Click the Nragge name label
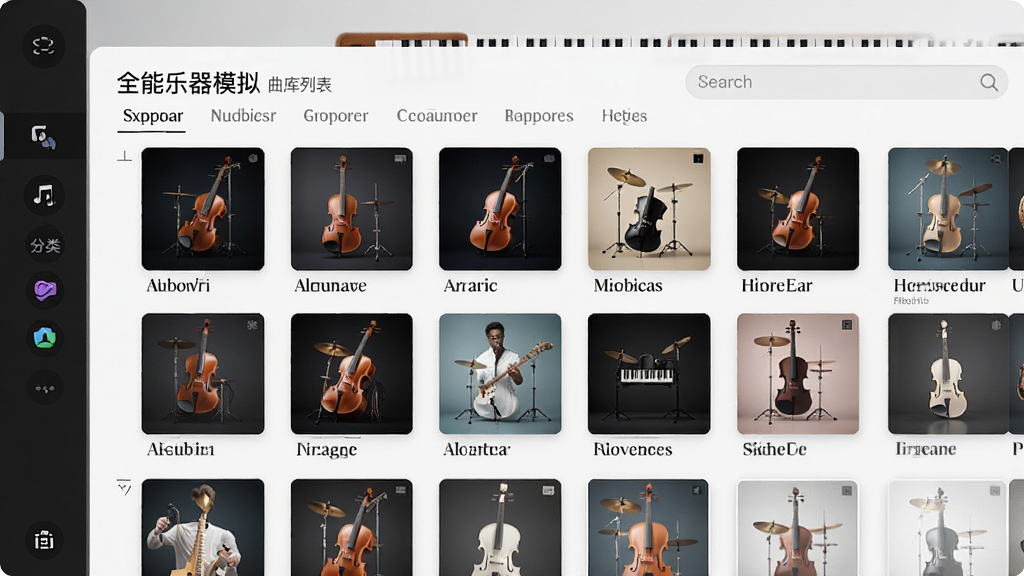The image size is (1024, 576). (327, 450)
